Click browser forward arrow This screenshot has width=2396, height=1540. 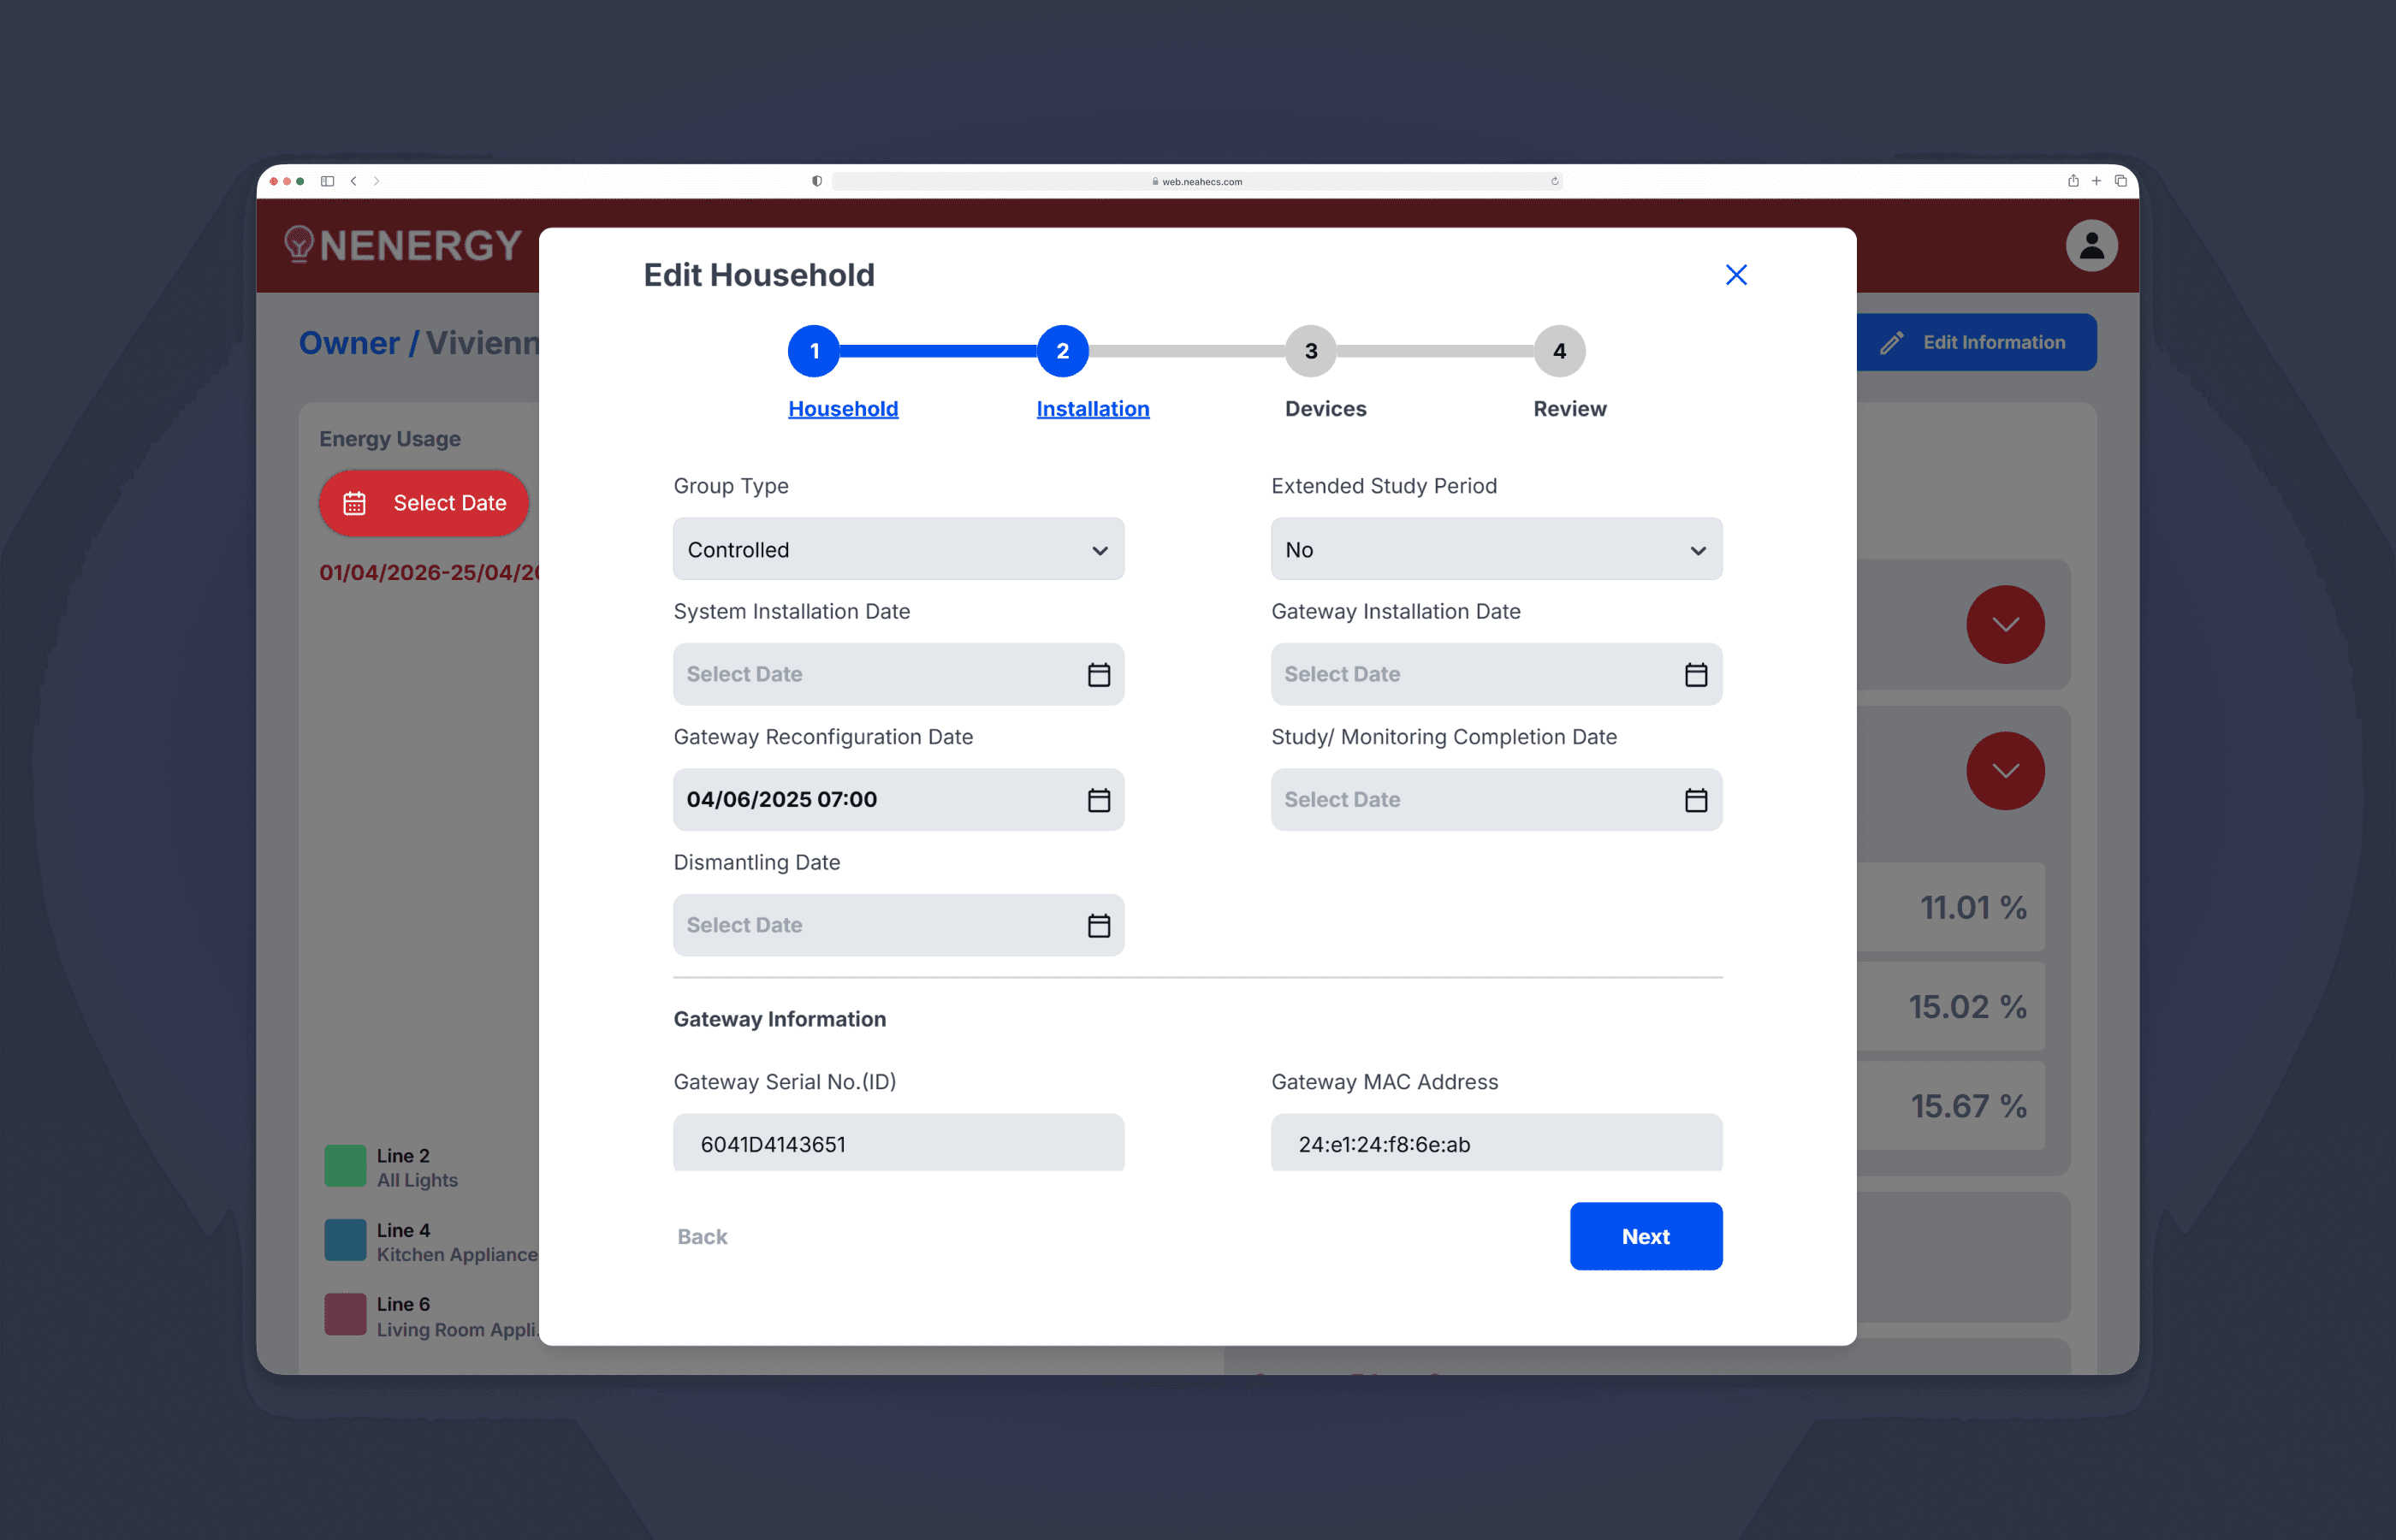pos(376,181)
